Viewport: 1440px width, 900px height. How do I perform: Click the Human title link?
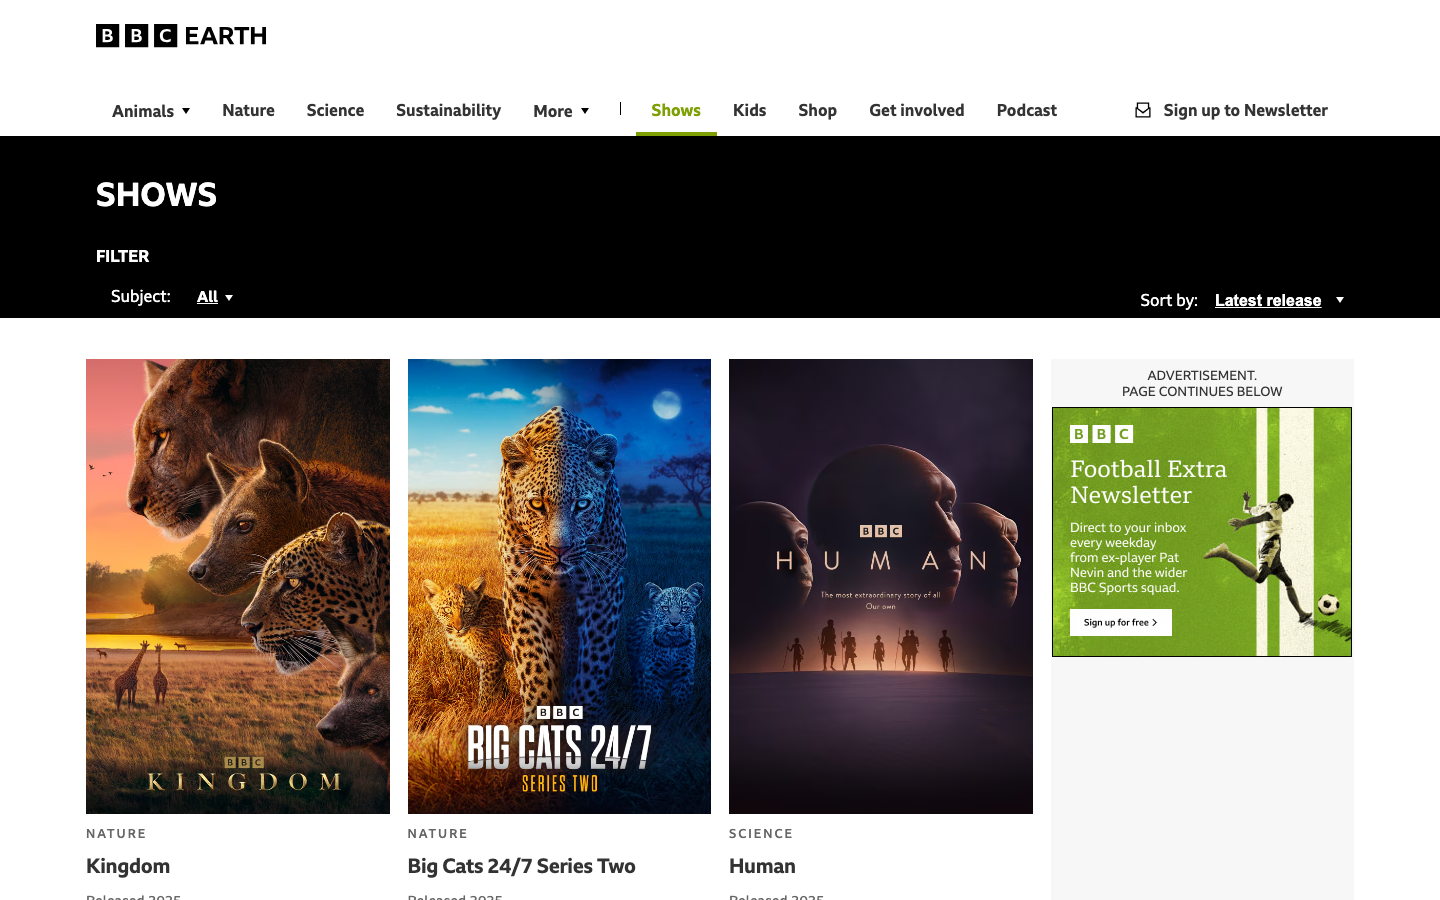click(762, 866)
